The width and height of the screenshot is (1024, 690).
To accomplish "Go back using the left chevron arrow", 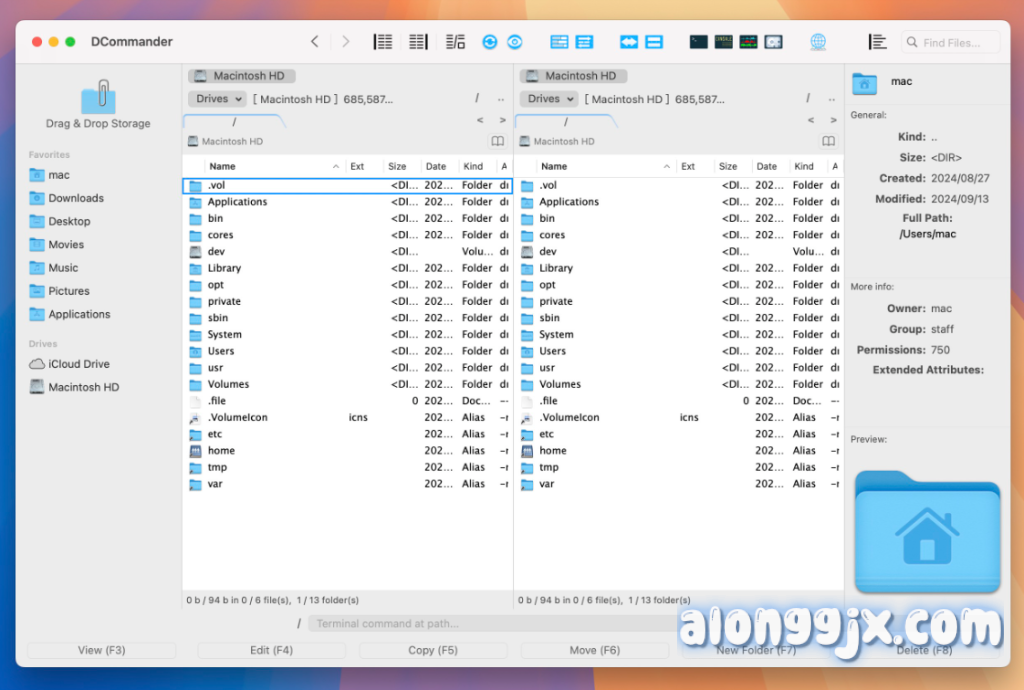I will tap(314, 42).
